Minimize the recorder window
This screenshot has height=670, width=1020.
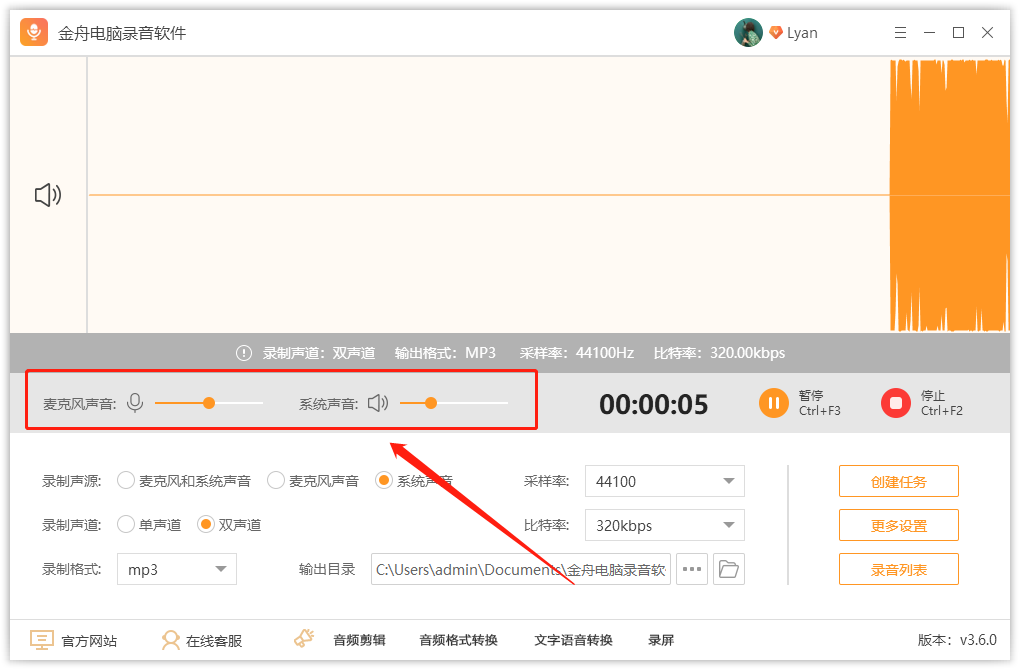pos(930,33)
